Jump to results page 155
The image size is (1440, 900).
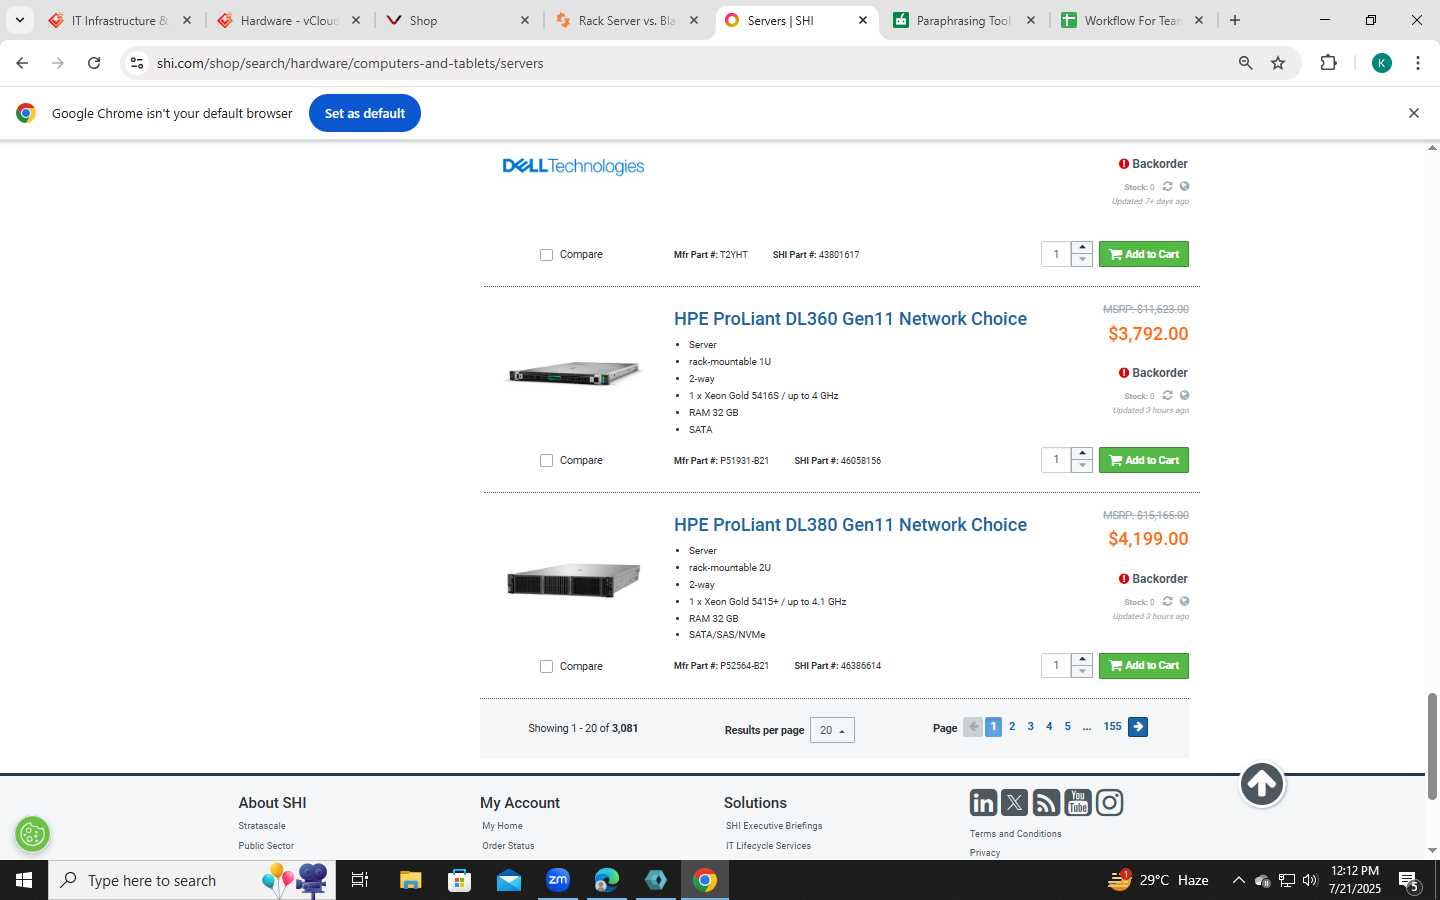click(1112, 727)
